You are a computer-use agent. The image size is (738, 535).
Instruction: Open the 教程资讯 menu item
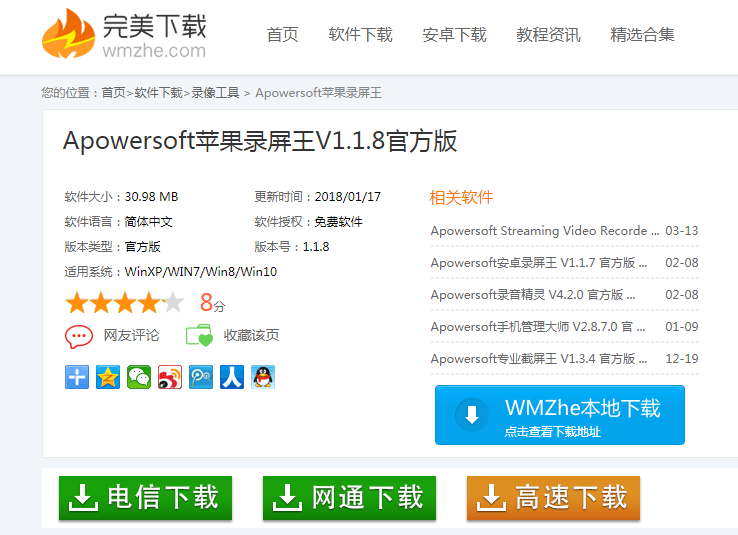[548, 35]
